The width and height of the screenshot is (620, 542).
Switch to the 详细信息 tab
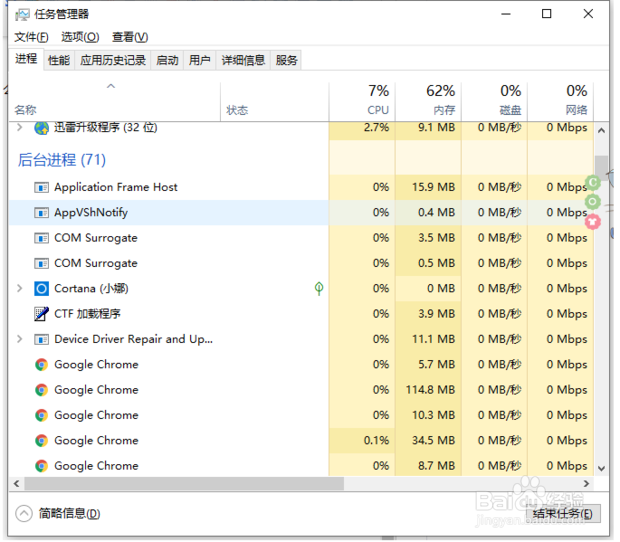click(243, 60)
